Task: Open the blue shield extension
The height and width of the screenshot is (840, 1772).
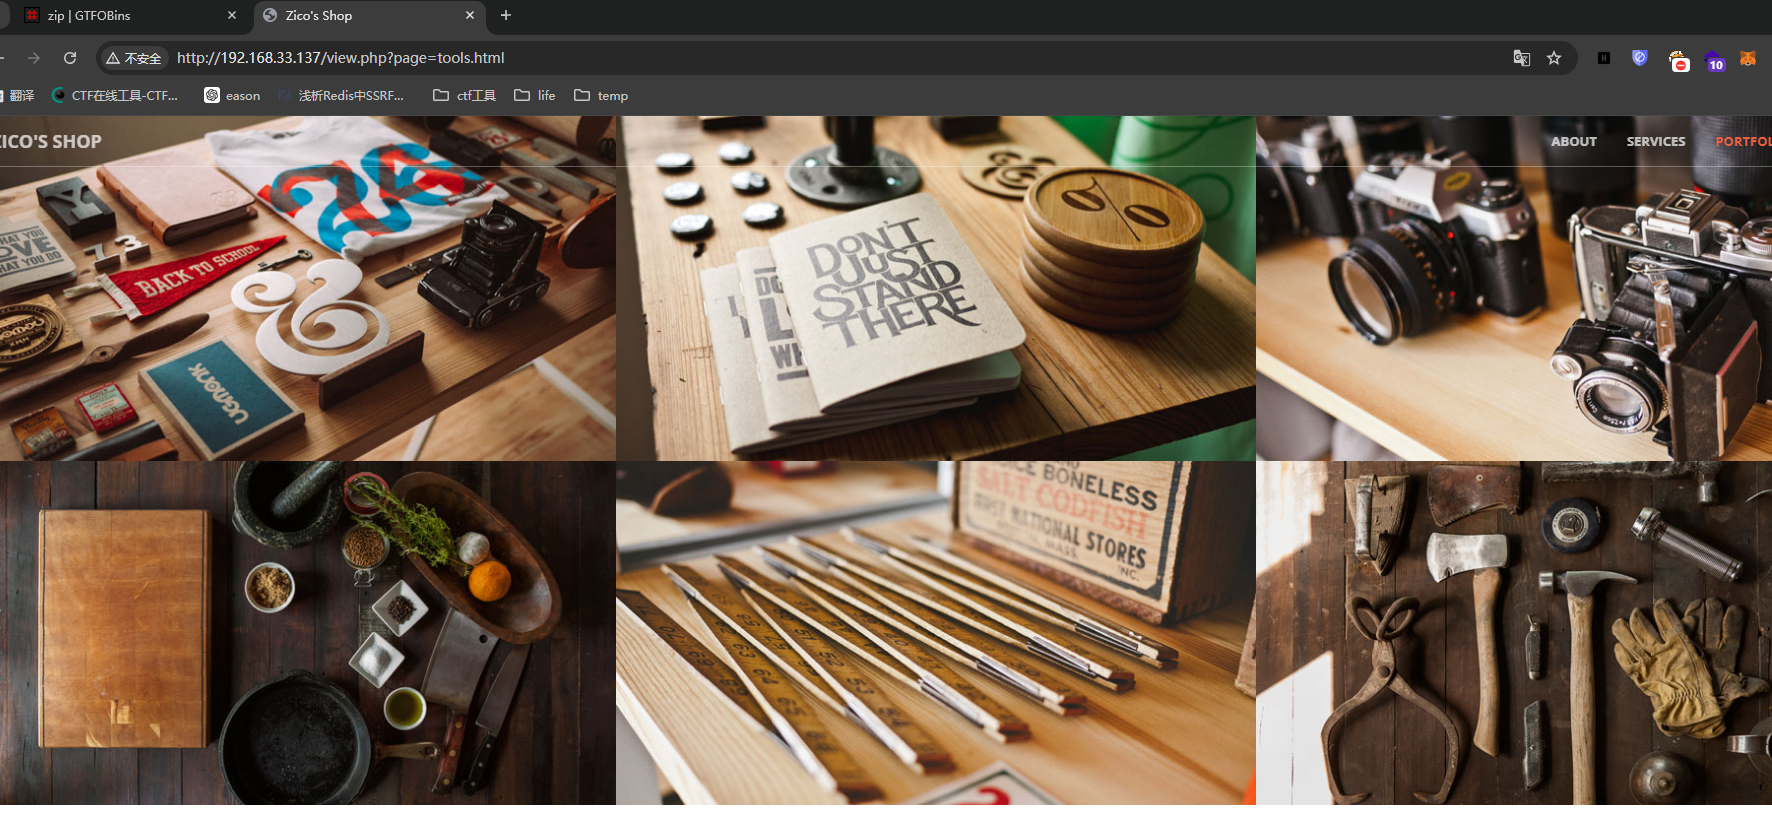Action: tap(1640, 58)
